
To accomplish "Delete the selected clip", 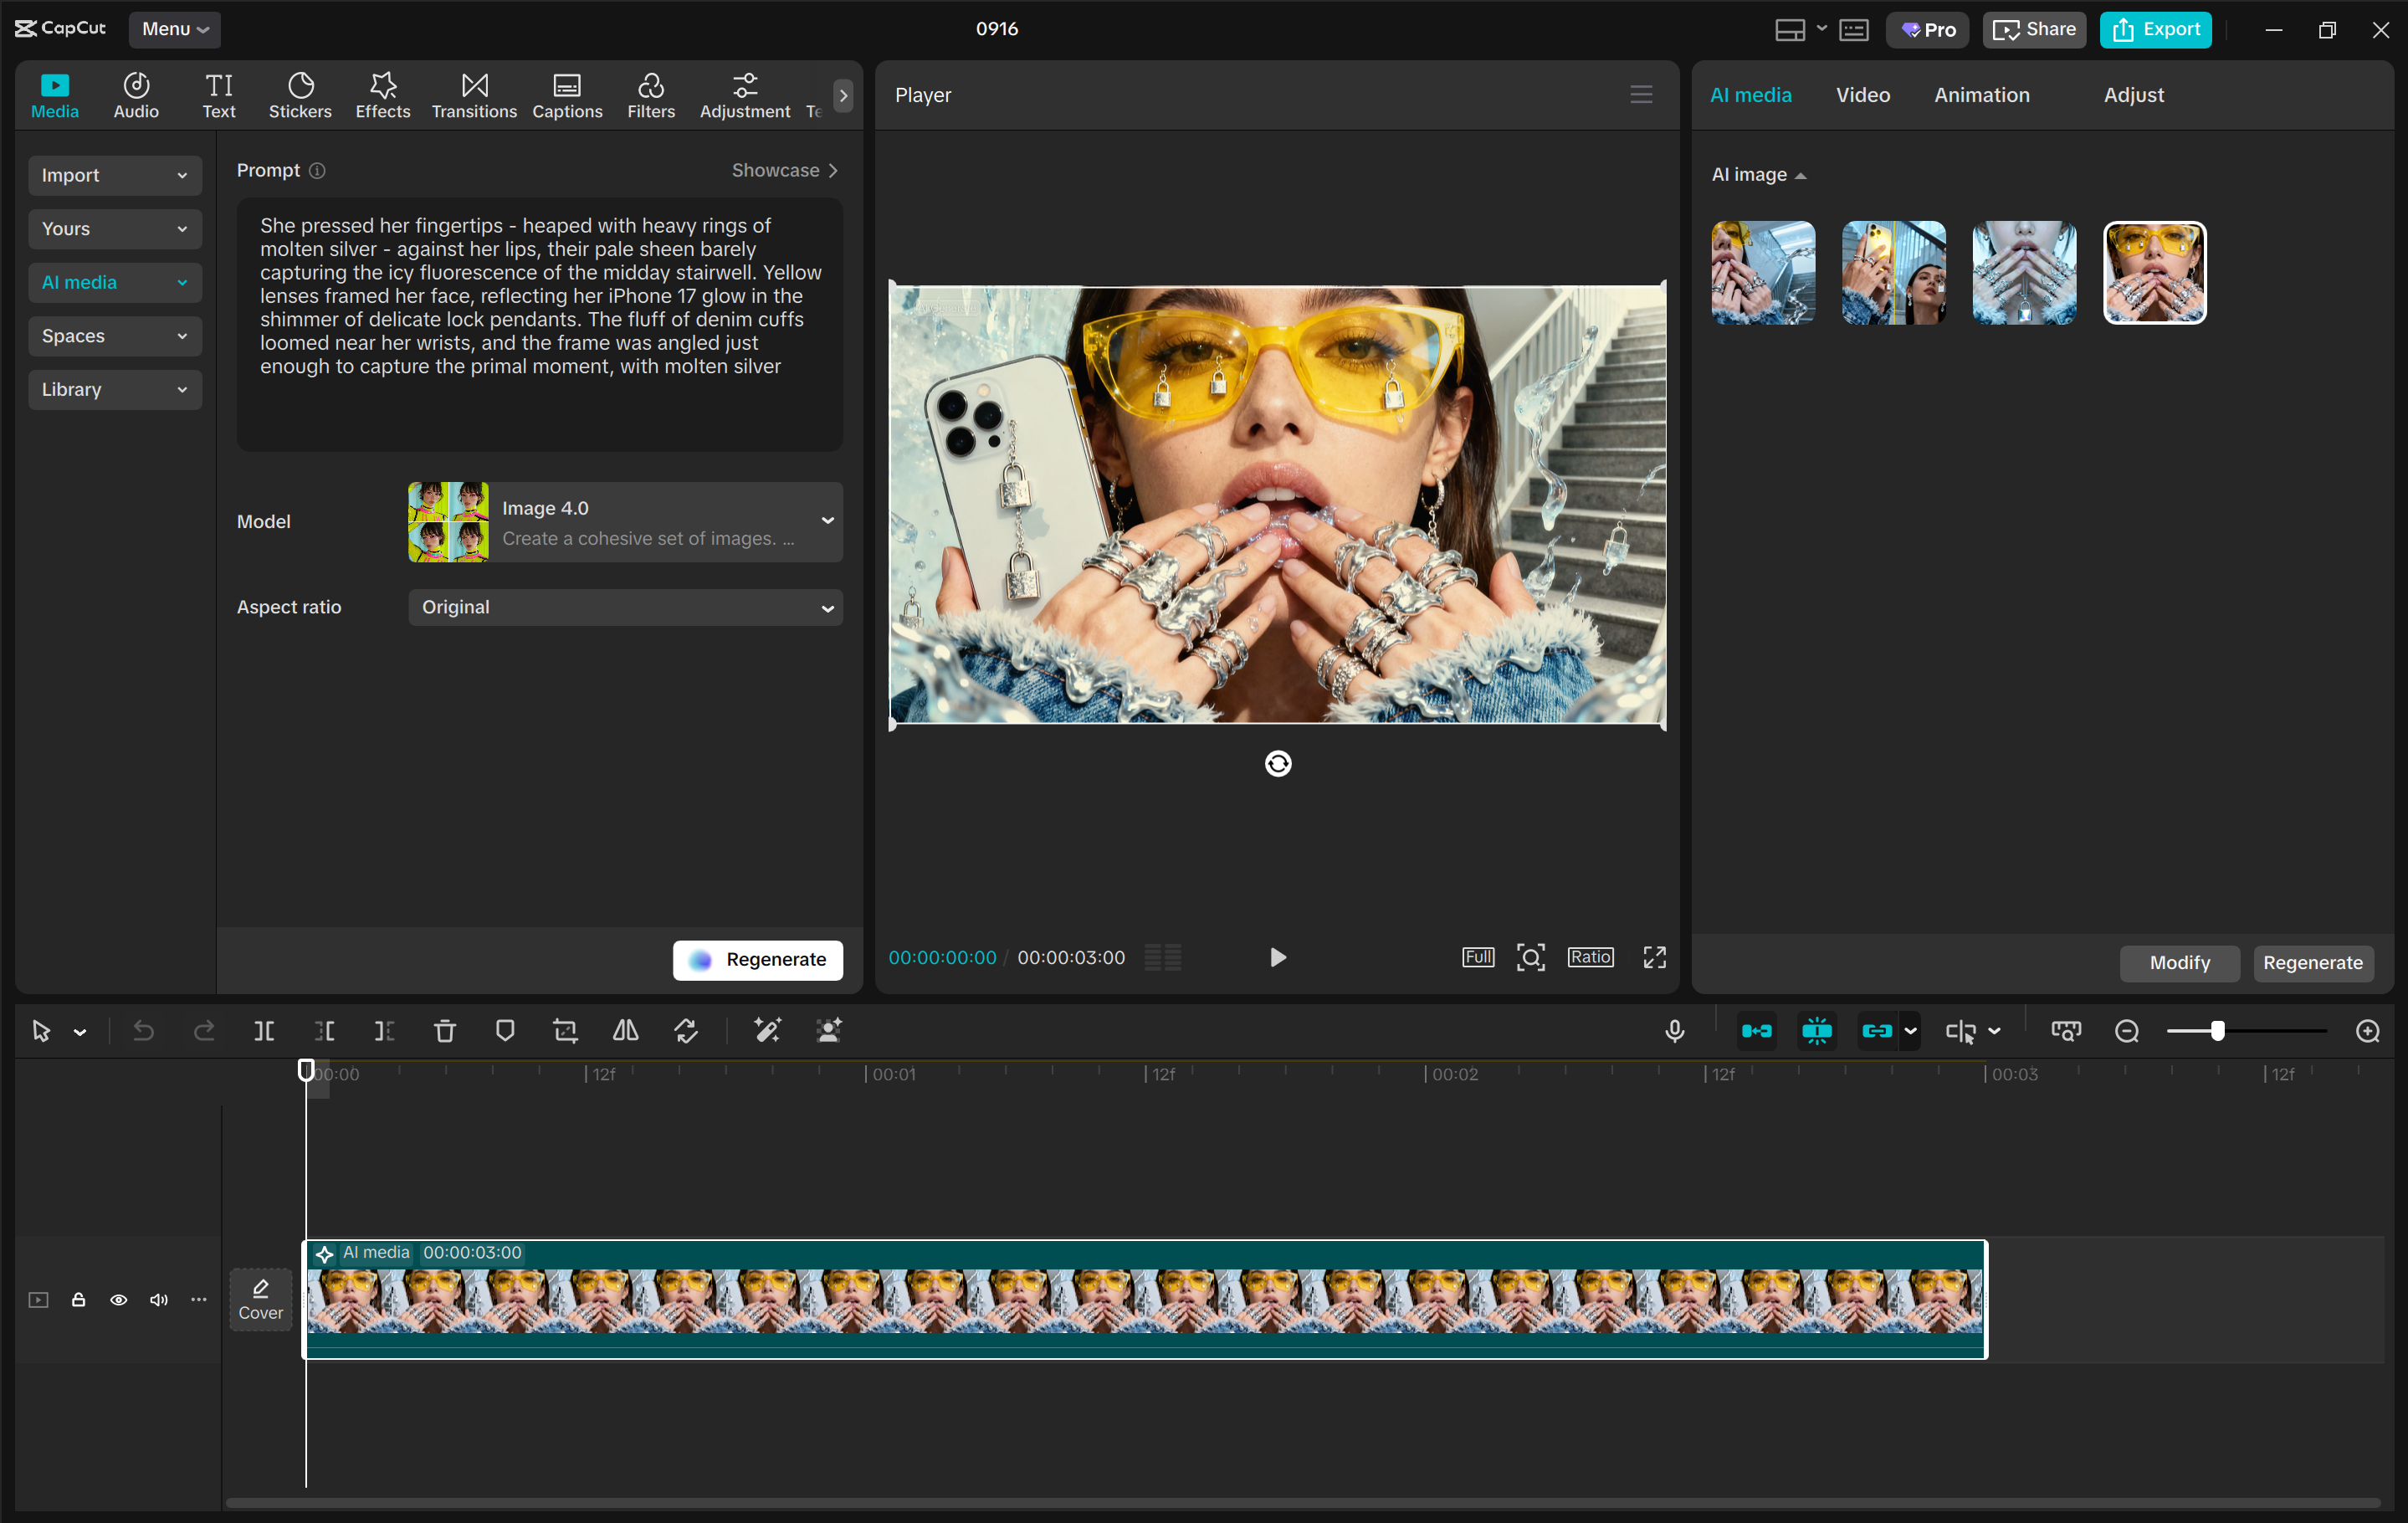I will click(x=444, y=1031).
